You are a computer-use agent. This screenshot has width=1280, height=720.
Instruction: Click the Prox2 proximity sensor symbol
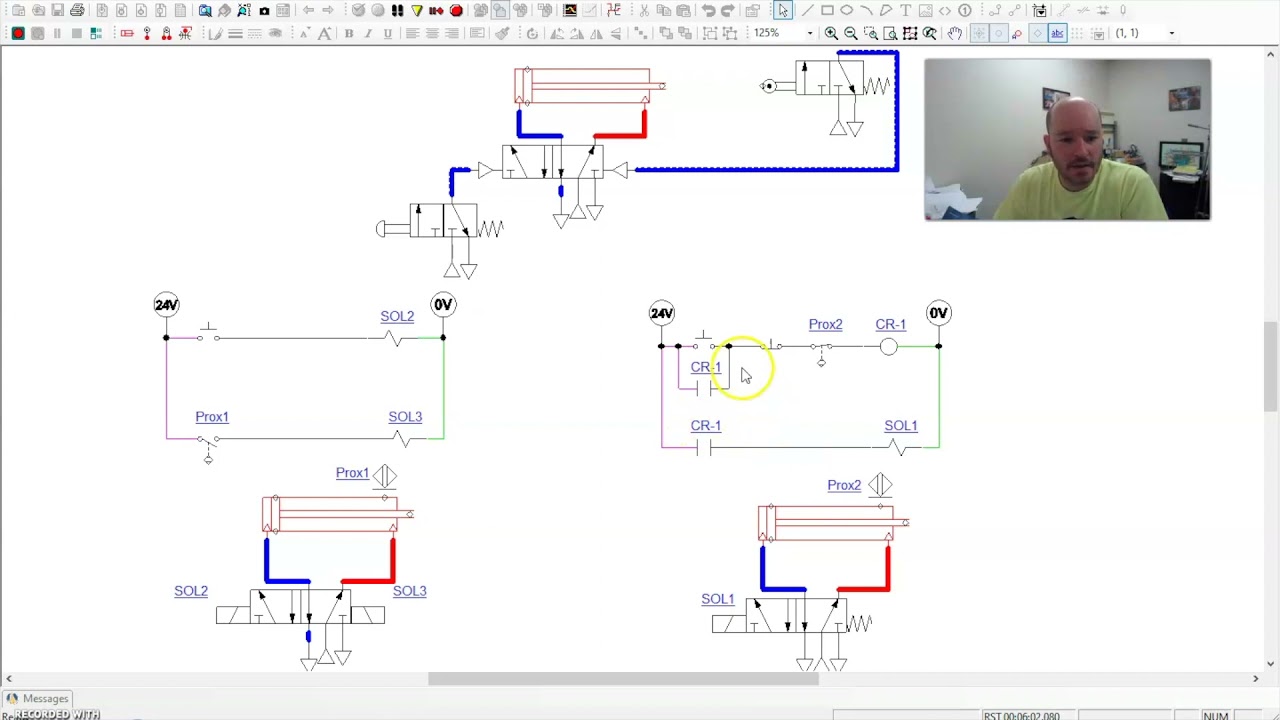880,485
